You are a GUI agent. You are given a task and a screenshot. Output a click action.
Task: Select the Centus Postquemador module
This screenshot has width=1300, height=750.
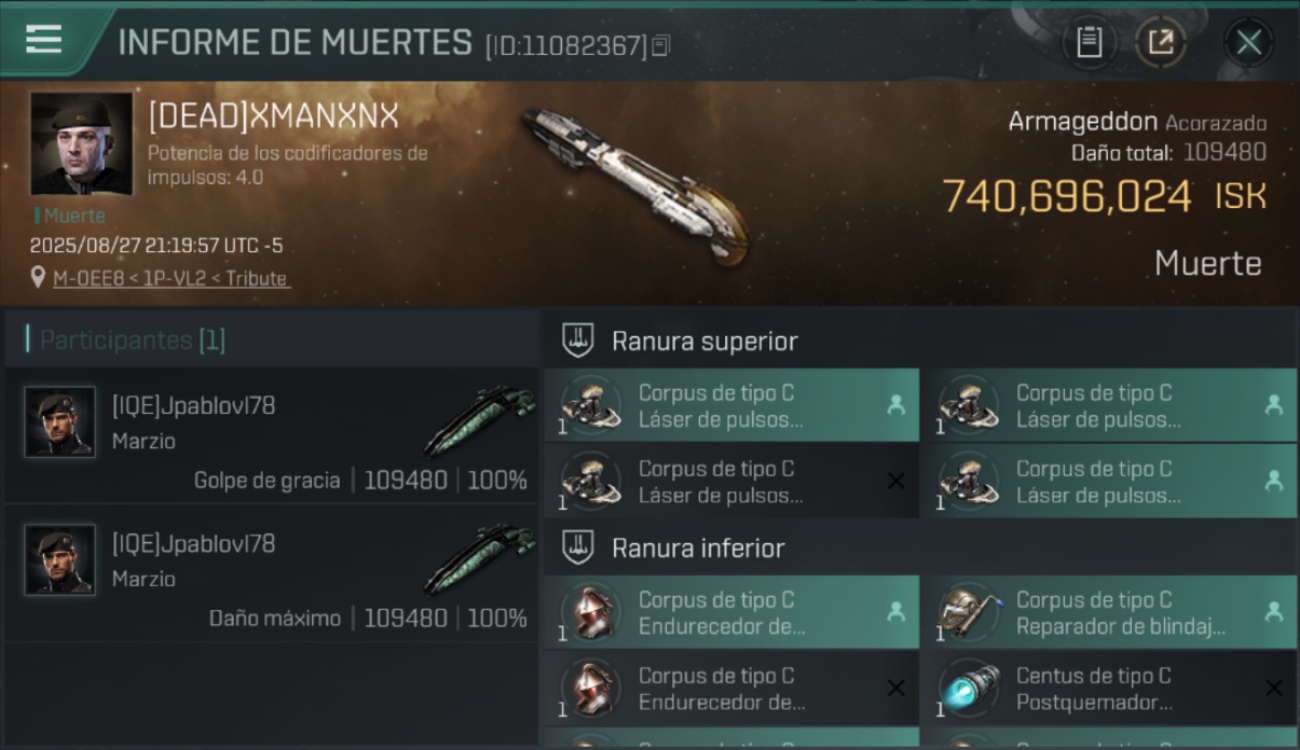1109,689
